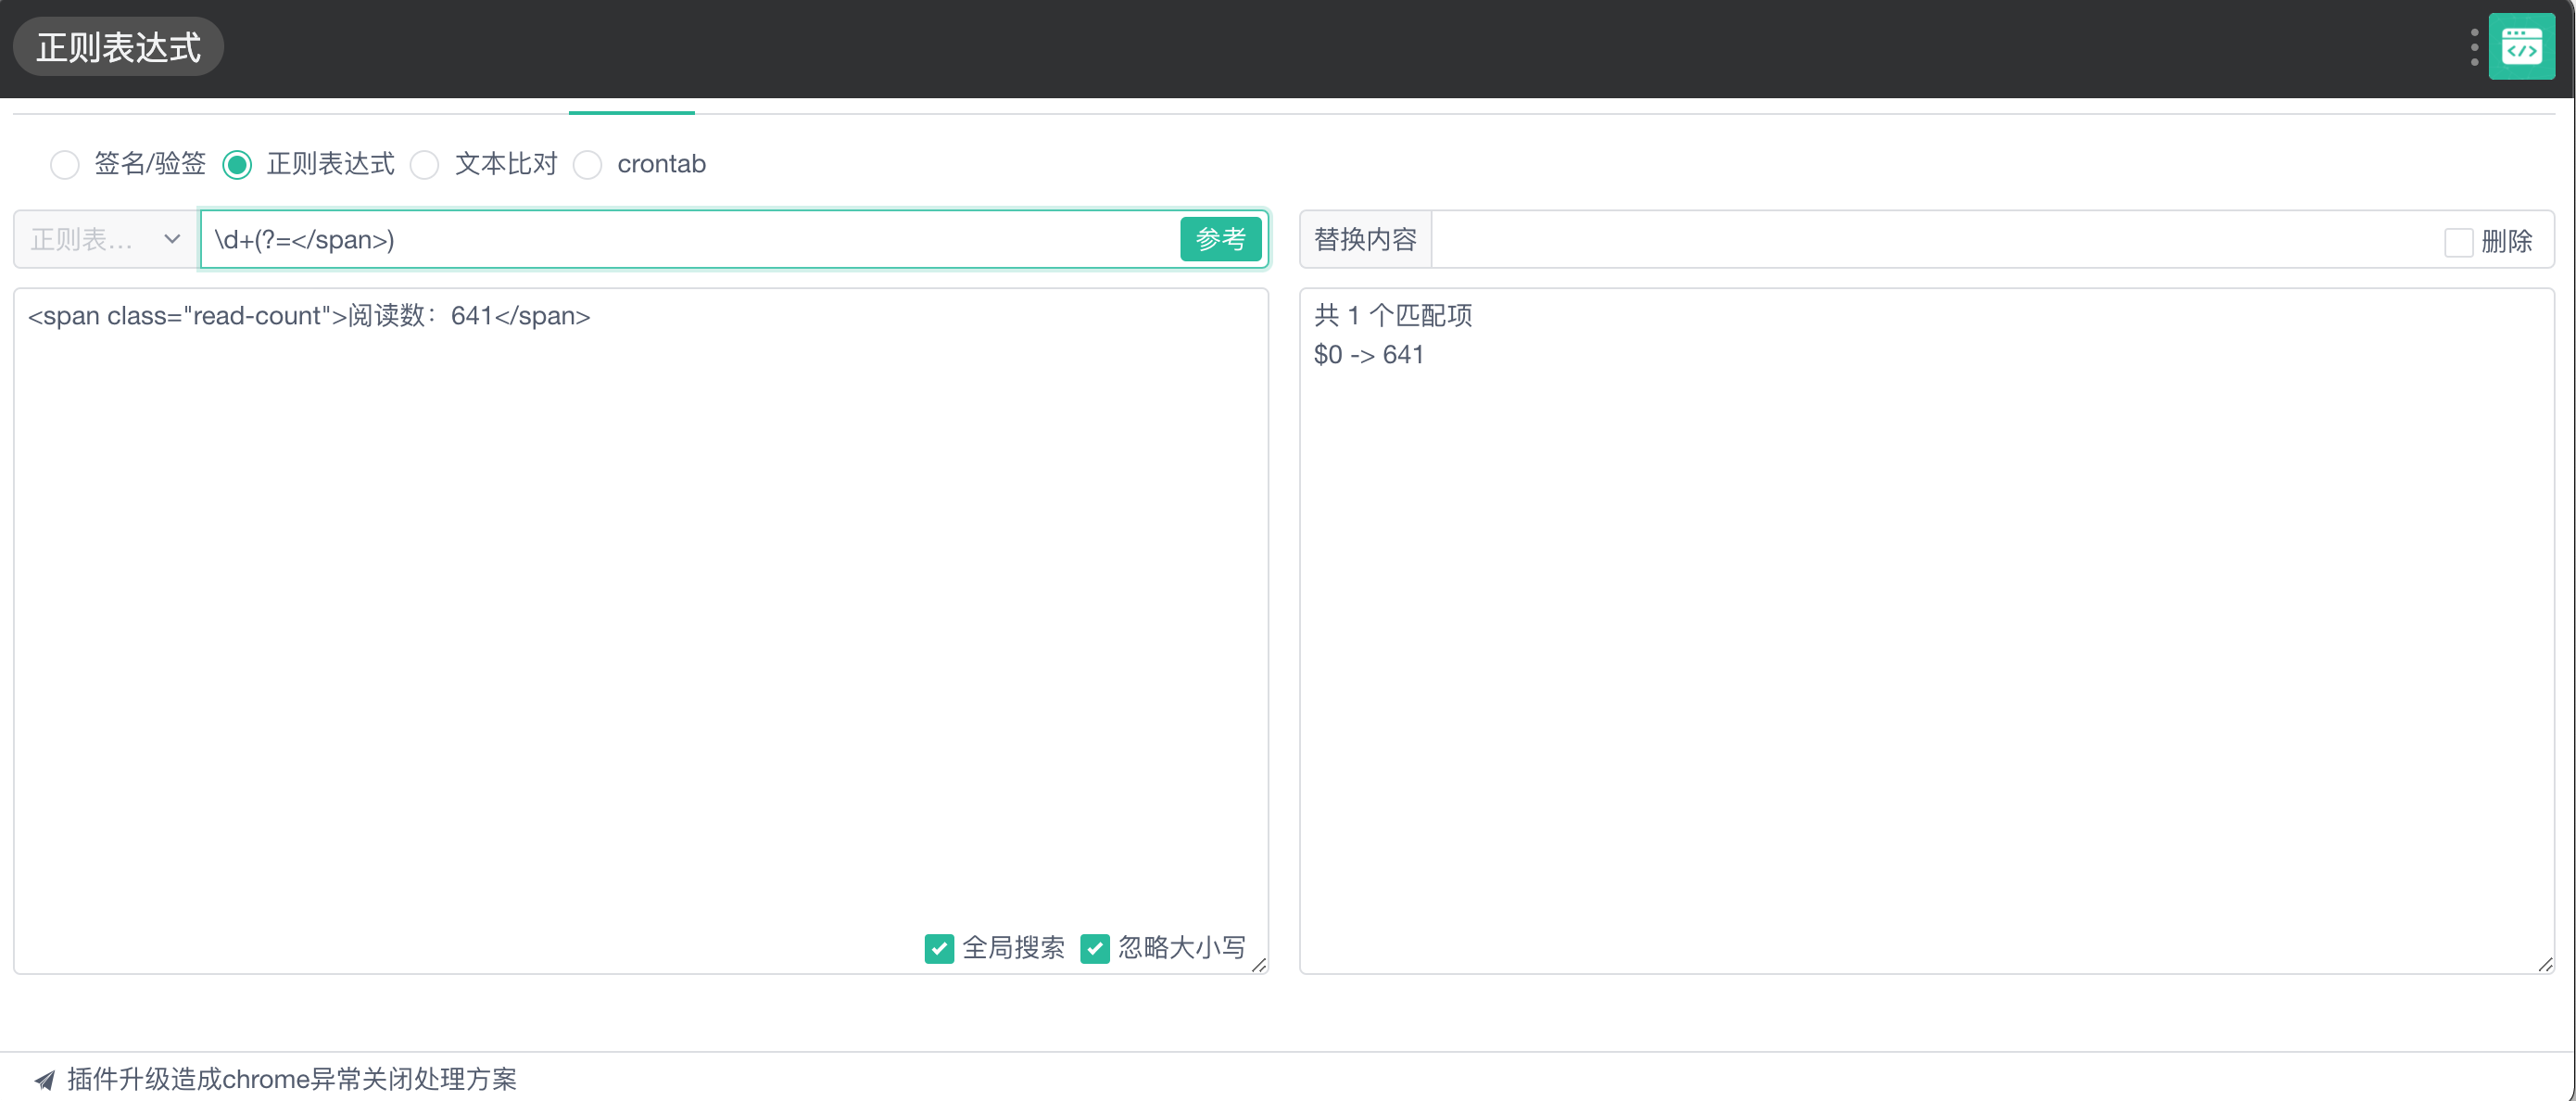Screen dimensions: 2576x1101
Task: Select the 文本比对 radio option
Action: [x=425, y=164]
